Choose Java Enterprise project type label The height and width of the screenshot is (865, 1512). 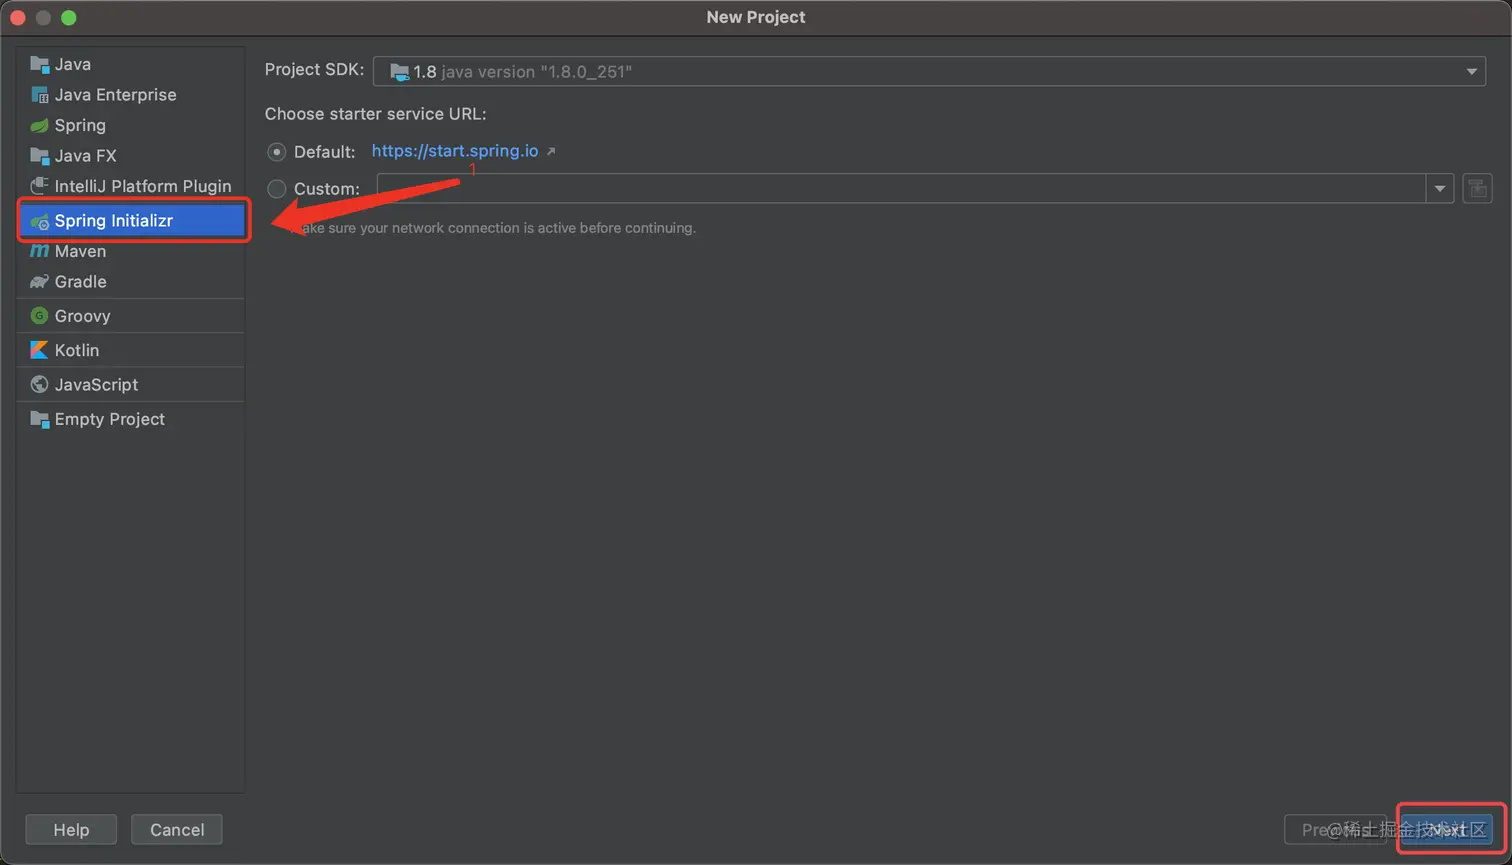(116, 95)
